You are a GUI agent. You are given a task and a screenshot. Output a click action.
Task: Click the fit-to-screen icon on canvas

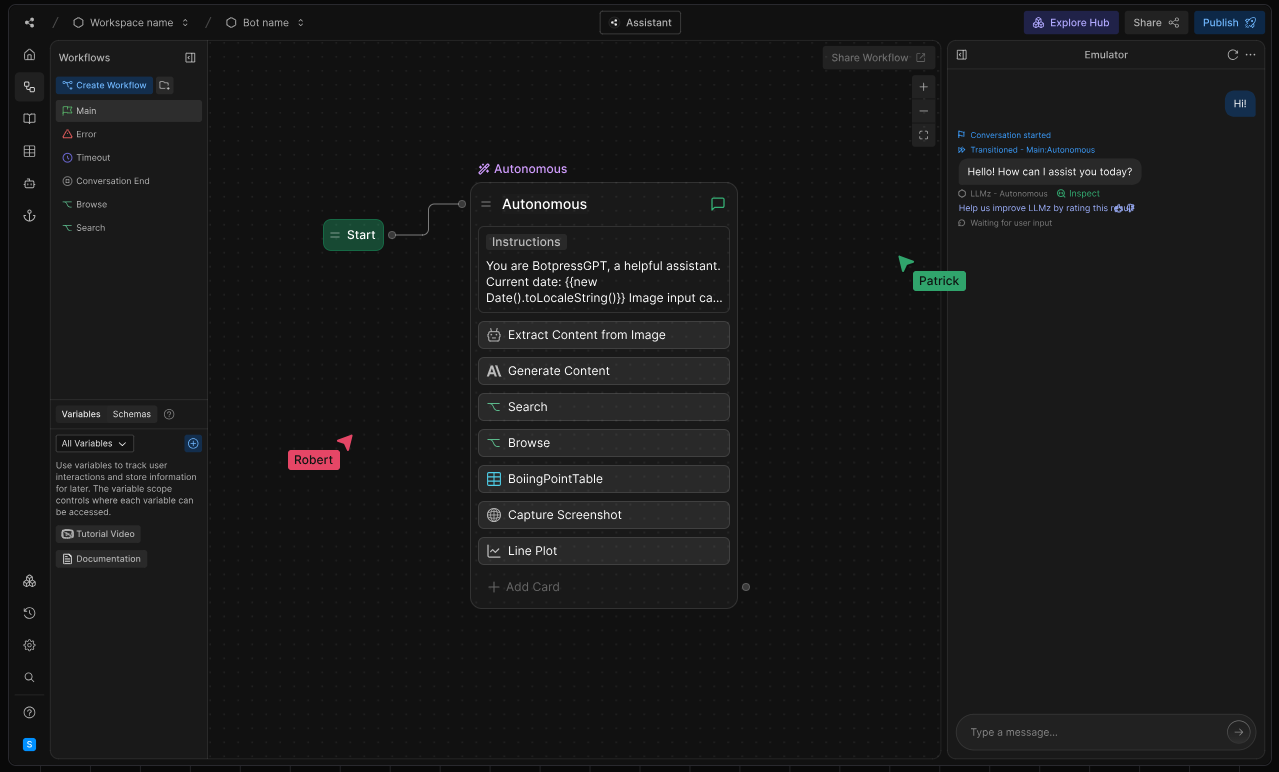923,135
